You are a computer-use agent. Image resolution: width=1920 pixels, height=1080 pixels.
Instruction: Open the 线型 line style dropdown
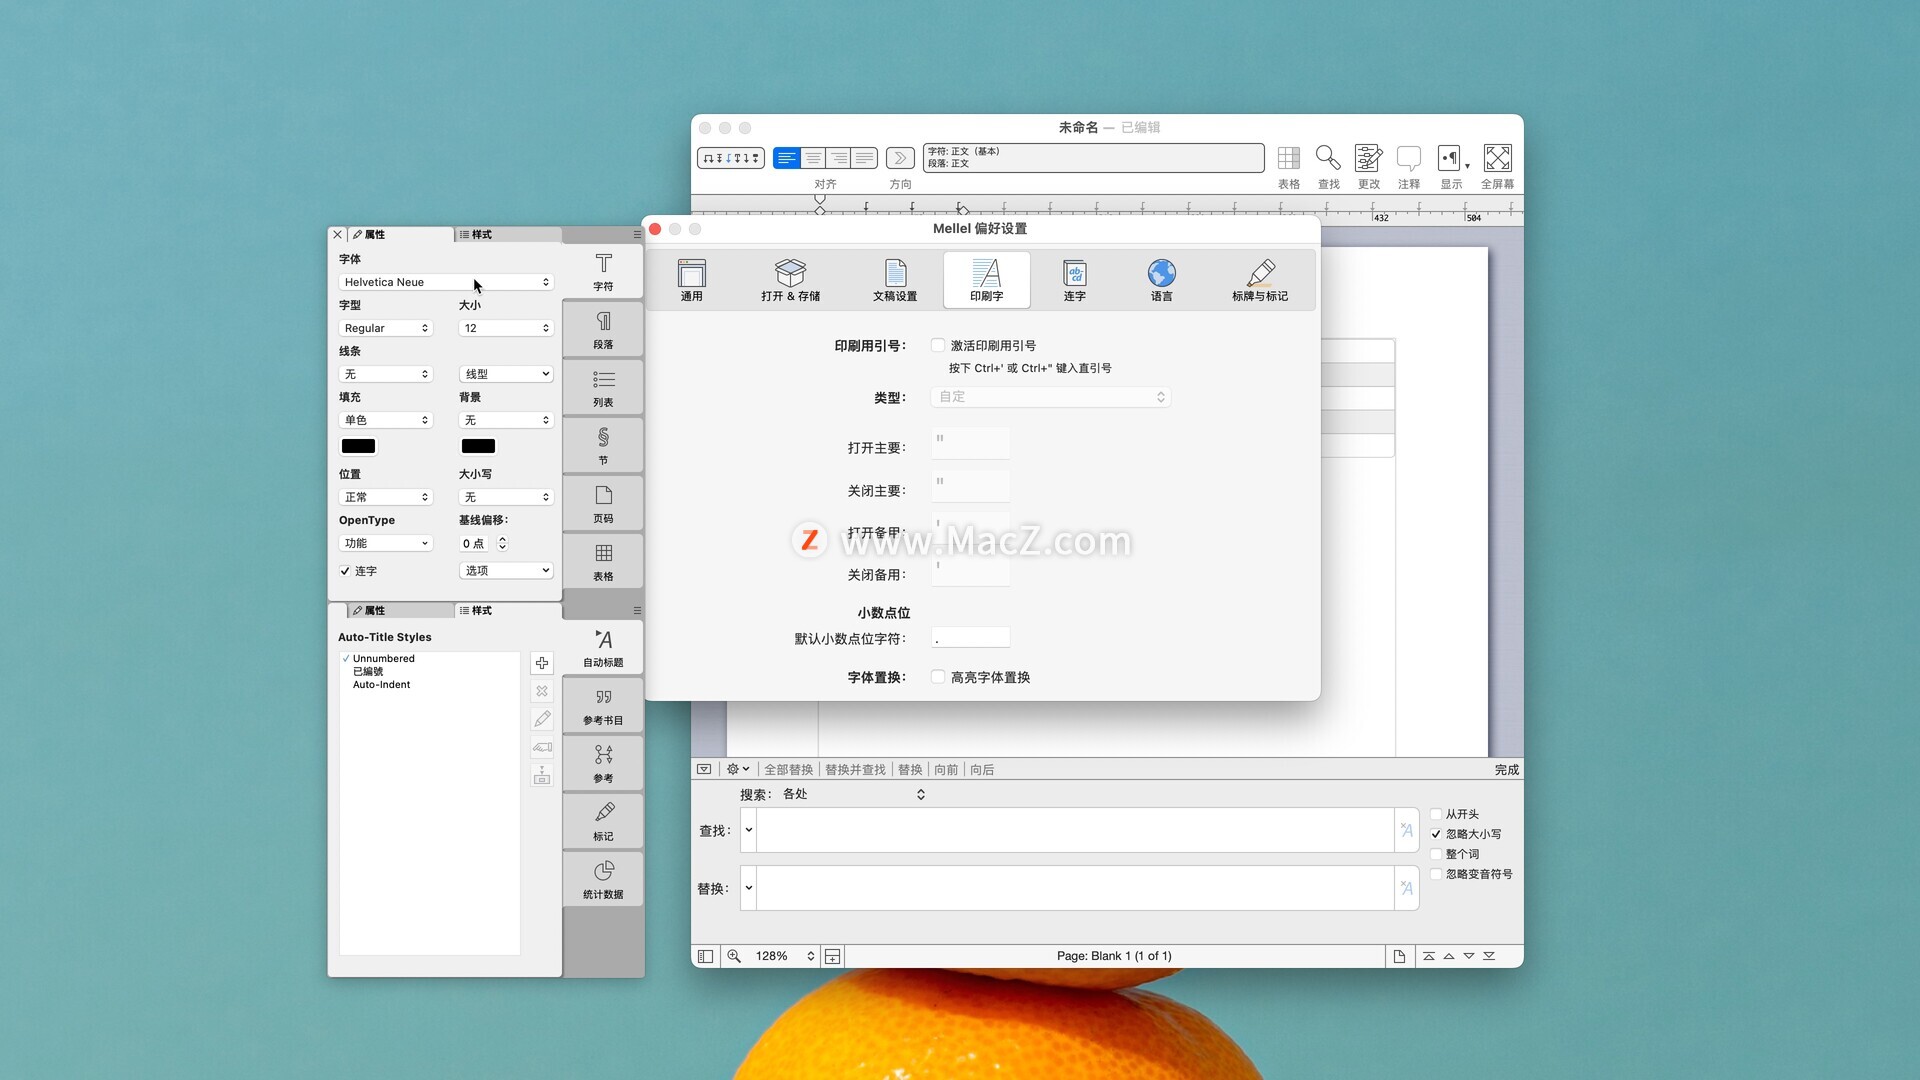pos(506,374)
